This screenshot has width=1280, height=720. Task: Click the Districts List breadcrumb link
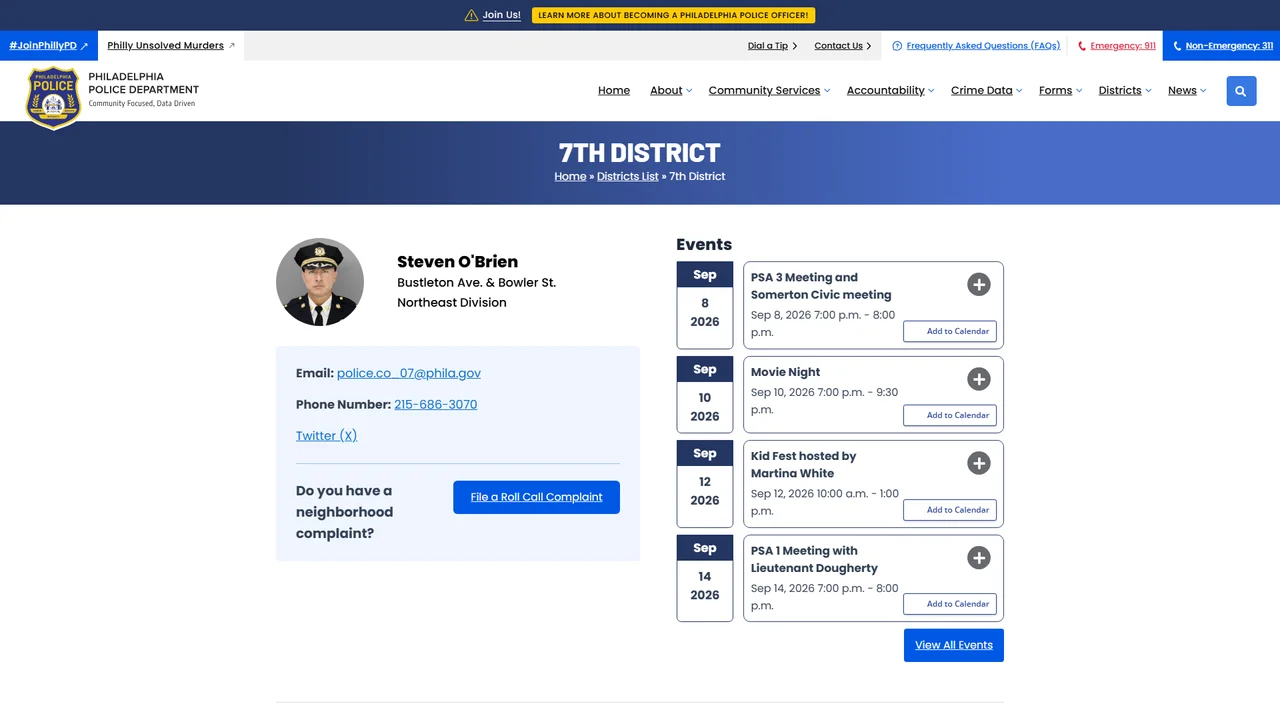pos(628,176)
